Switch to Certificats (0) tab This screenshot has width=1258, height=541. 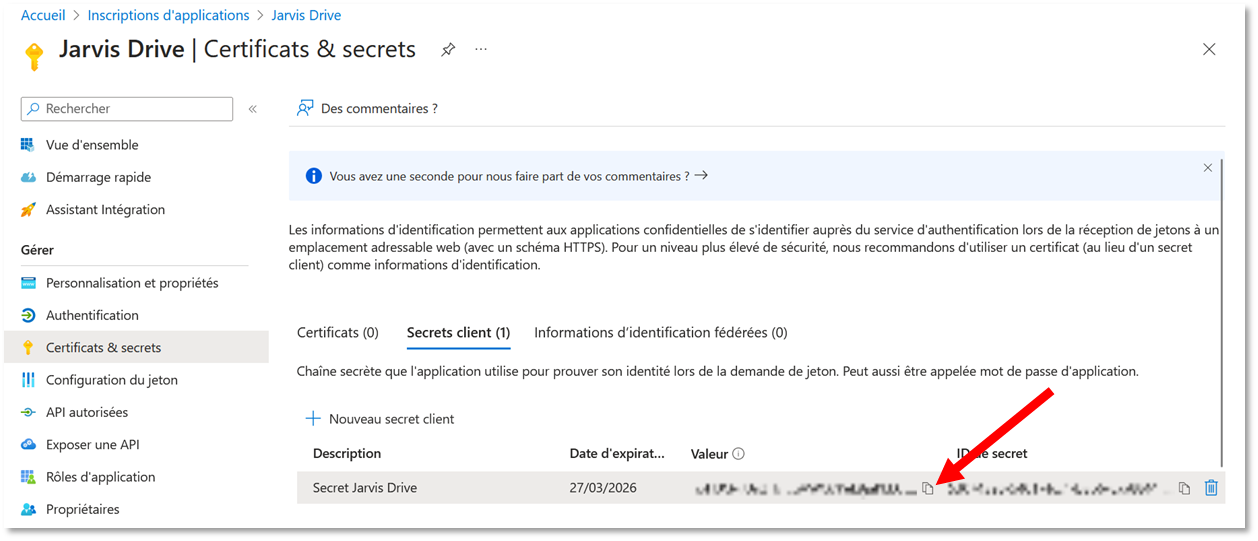[x=338, y=332]
